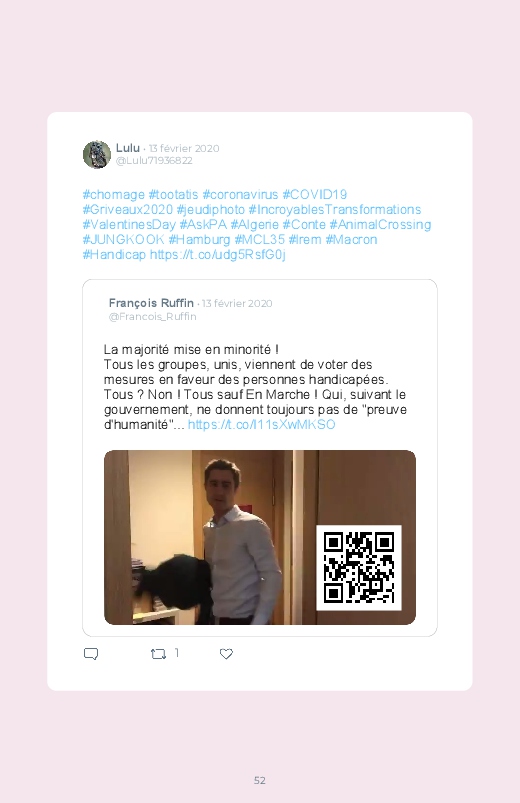Open the #Griveaux2020 hashtag

click(x=128, y=210)
